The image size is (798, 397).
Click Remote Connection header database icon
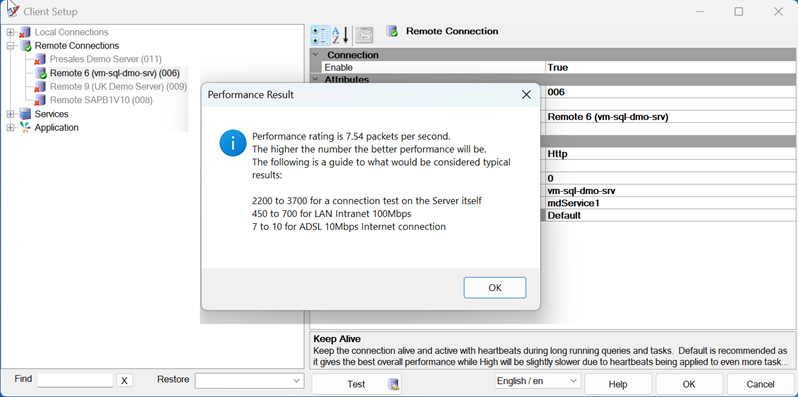(x=392, y=32)
